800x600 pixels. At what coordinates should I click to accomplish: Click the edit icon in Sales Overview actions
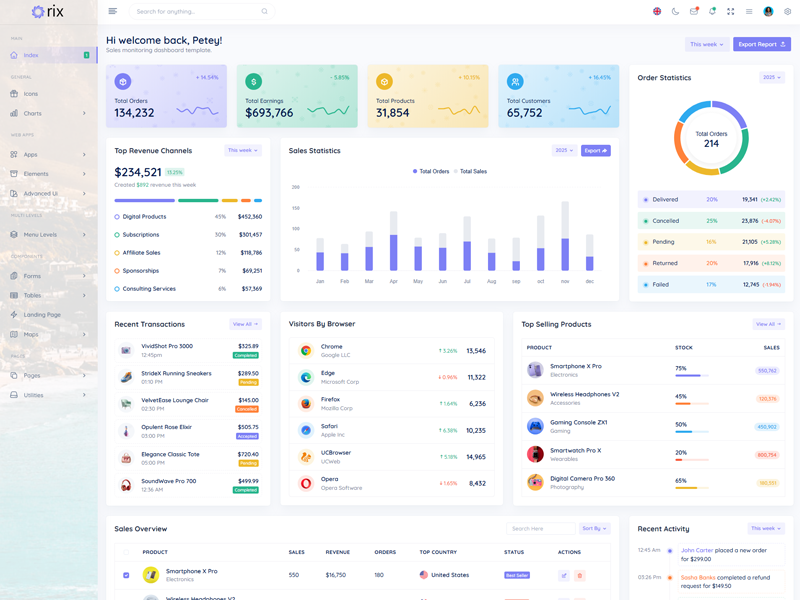(x=564, y=575)
